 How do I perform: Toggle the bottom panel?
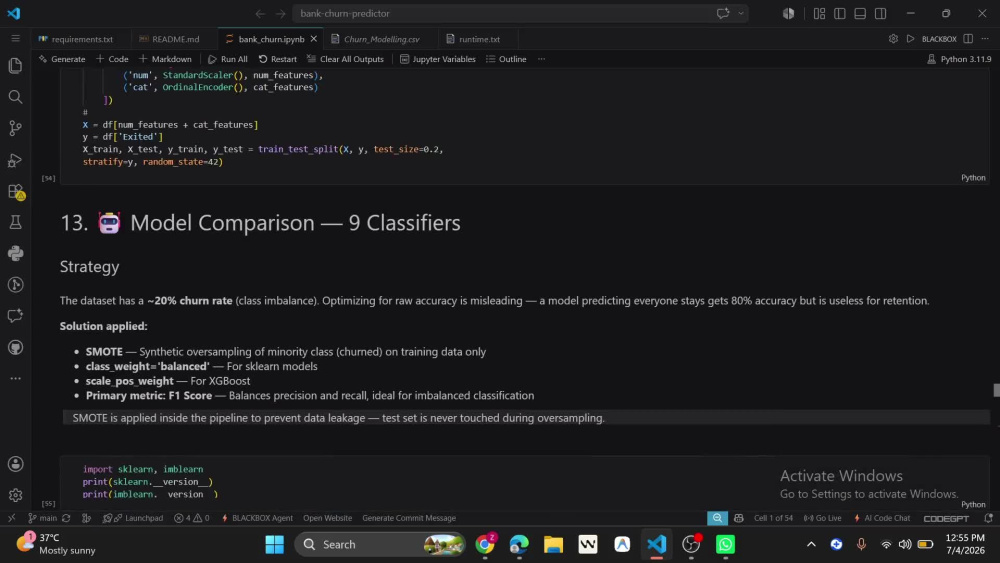click(860, 13)
